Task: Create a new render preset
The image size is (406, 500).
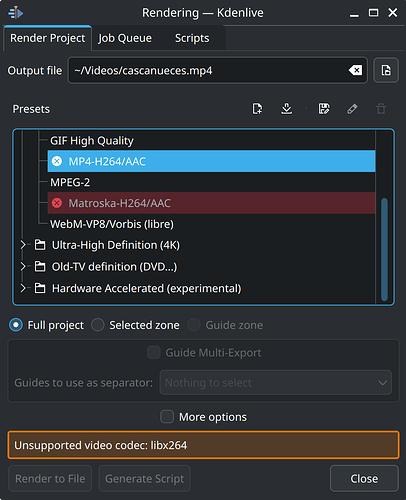Action: (x=257, y=109)
